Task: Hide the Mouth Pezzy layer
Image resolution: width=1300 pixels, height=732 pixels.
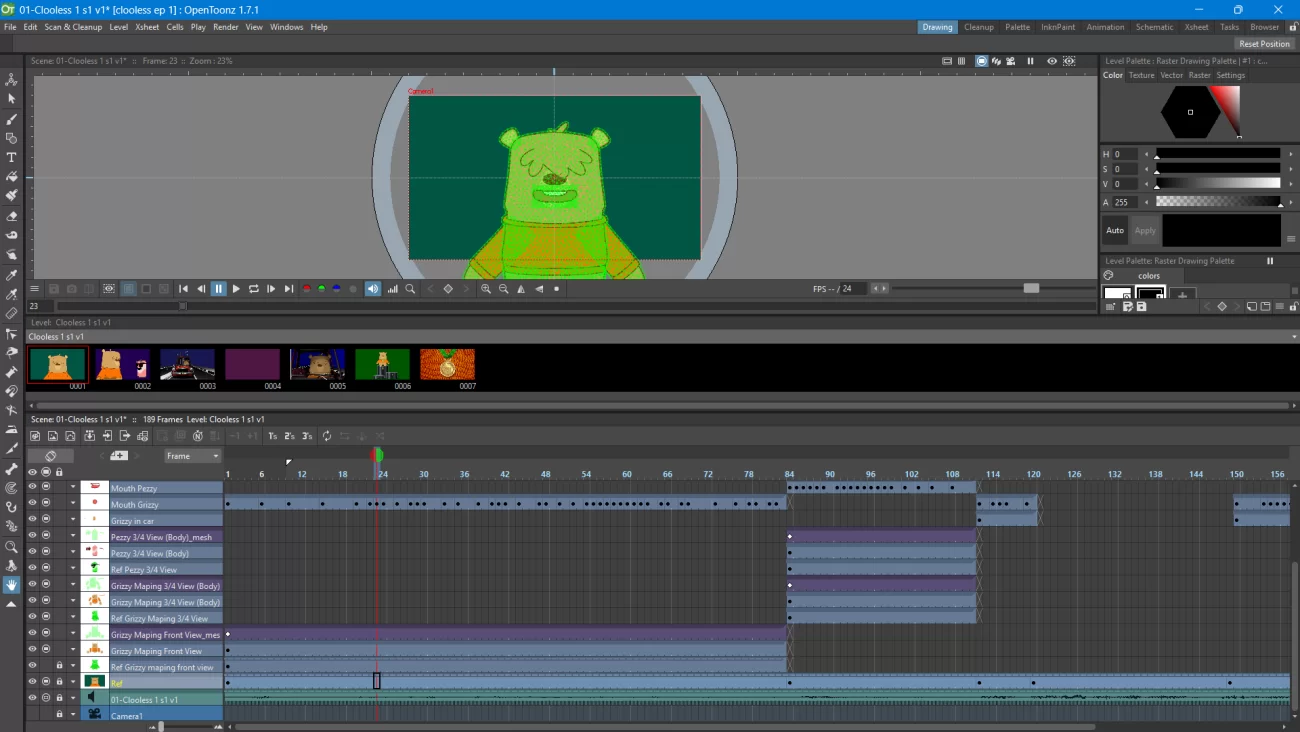Action: (32, 487)
